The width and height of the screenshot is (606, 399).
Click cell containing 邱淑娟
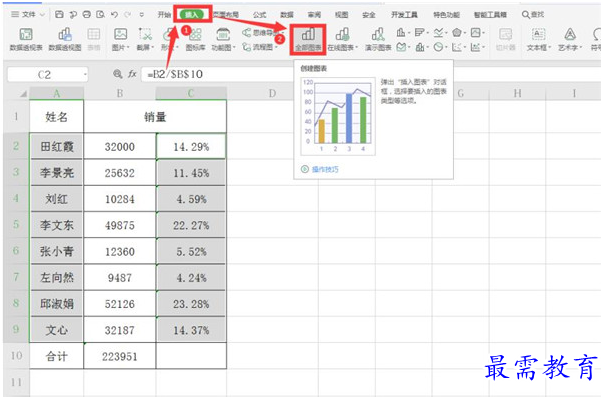56,304
